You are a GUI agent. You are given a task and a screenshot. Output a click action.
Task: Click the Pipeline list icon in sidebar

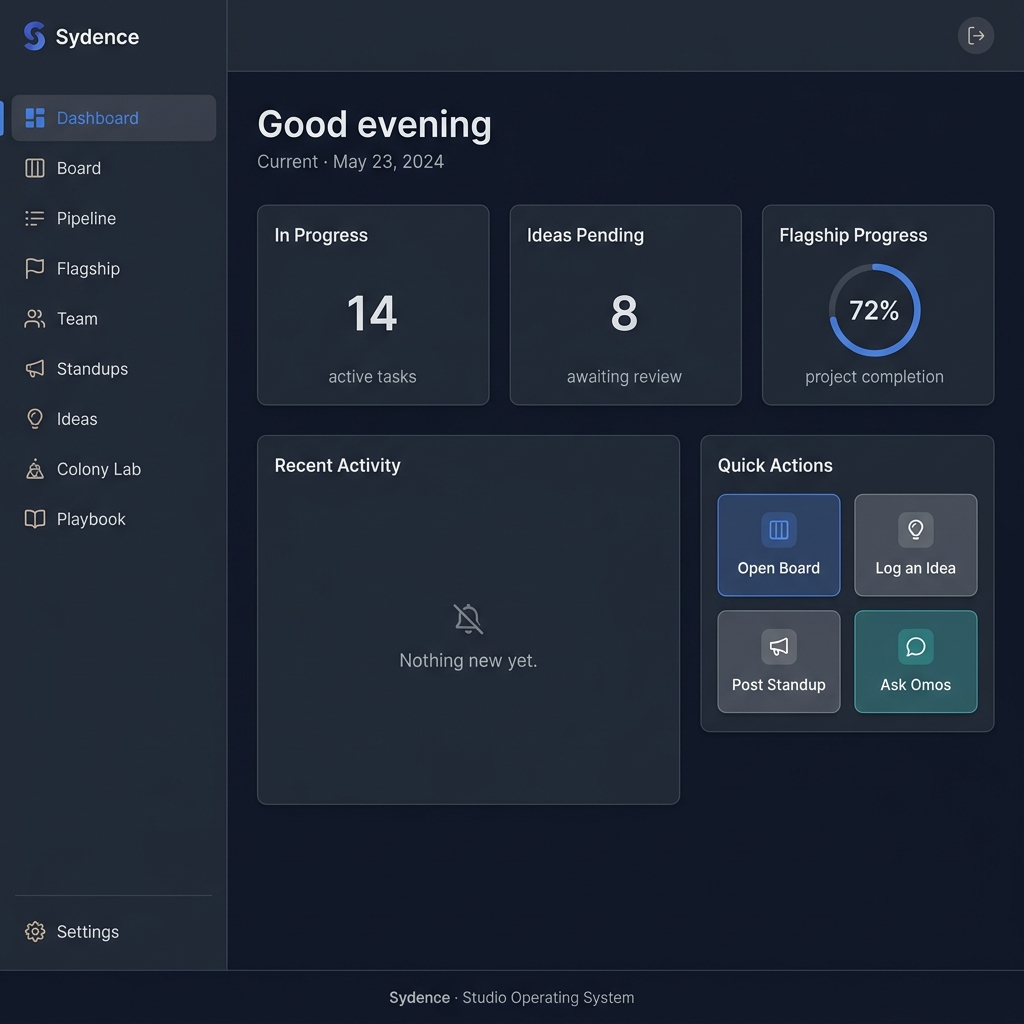(x=35, y=218)
